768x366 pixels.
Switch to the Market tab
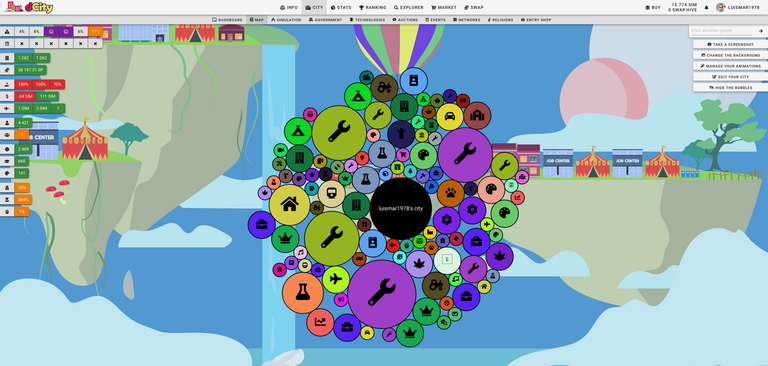(444, 7)
